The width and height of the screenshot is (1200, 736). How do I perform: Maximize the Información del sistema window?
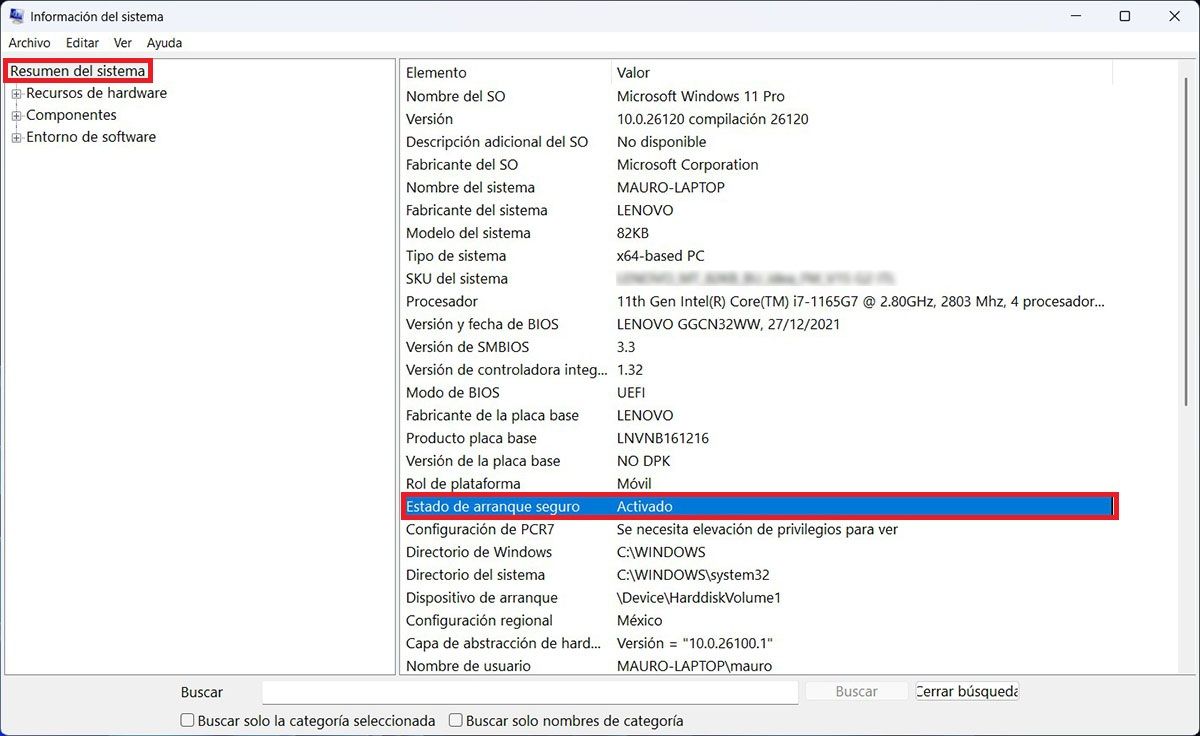[1125, 16]
